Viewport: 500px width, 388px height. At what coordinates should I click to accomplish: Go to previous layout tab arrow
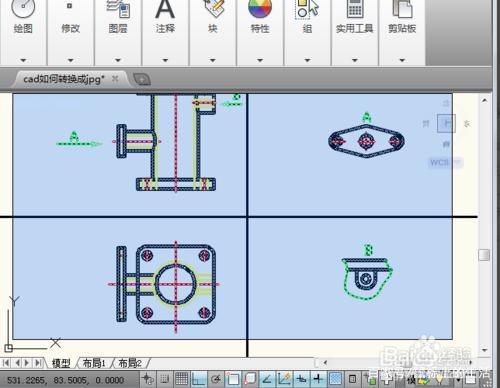pyautogui.click(x=17, y=363)
